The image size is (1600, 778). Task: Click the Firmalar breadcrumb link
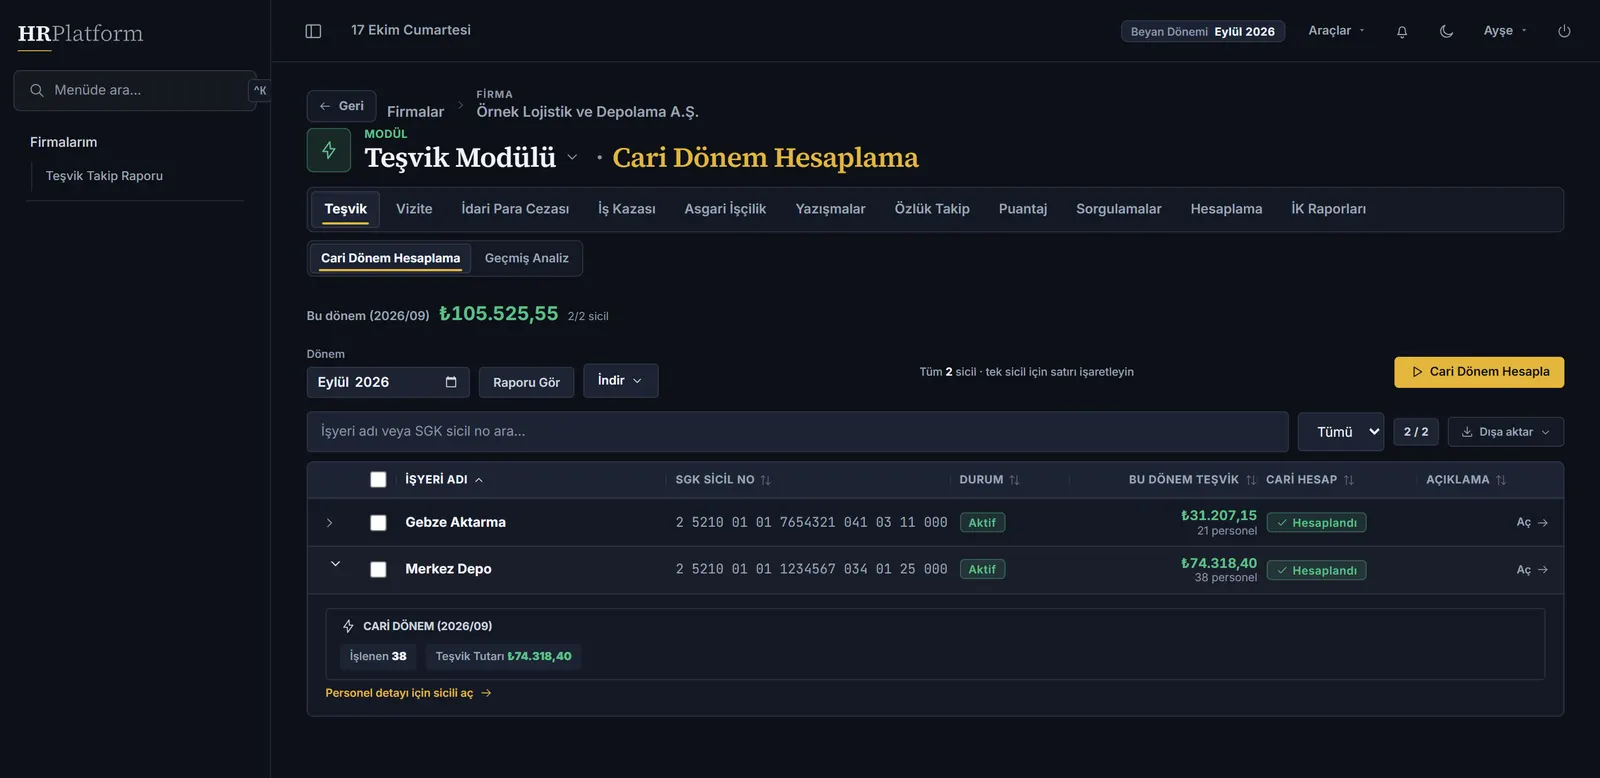pyautogui.click(x=415, y=112)
